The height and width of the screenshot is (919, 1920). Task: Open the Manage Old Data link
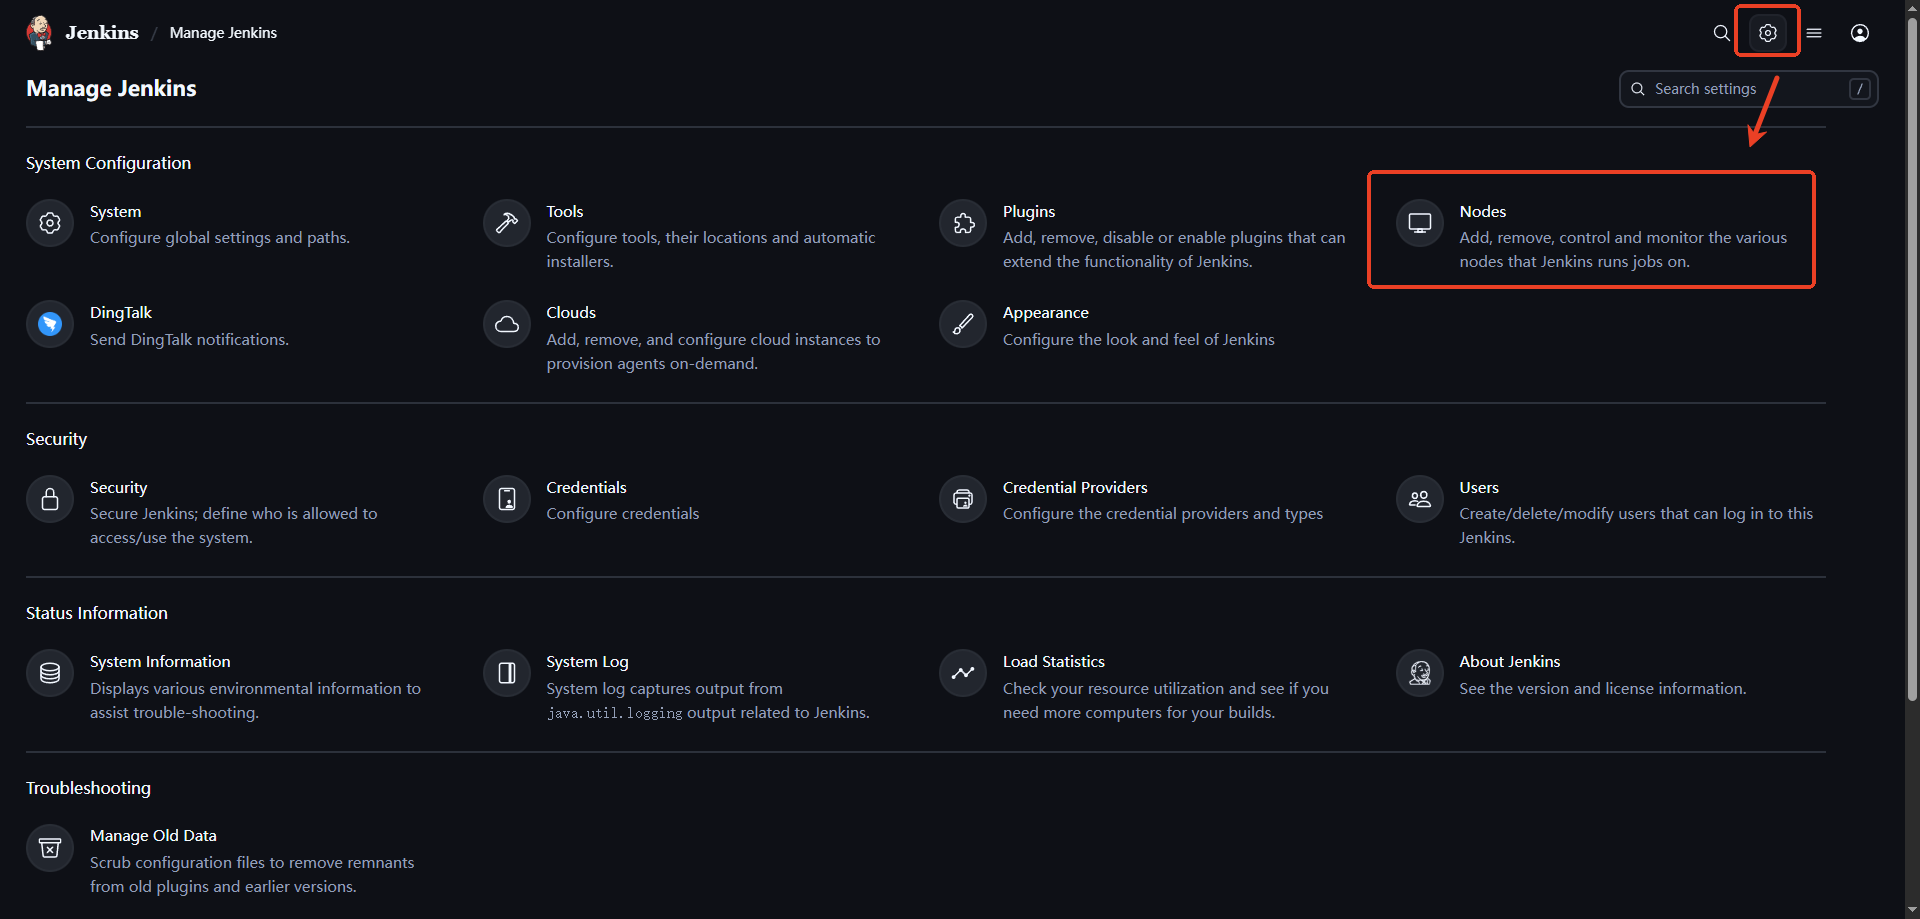(x=153, y=836)
